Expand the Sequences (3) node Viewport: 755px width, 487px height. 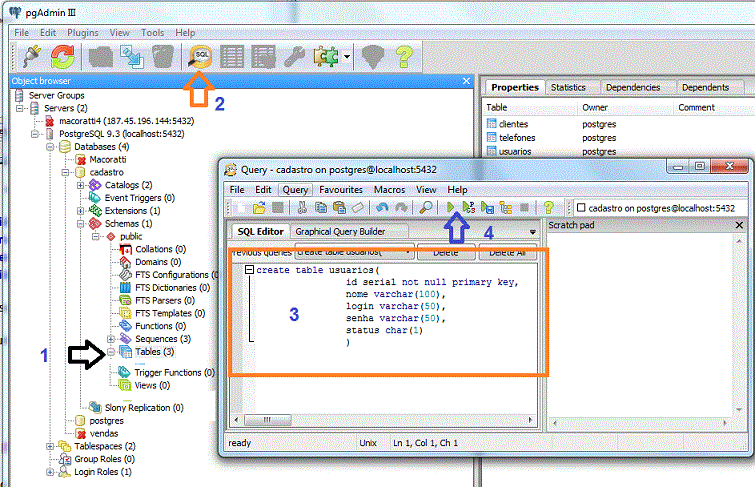tap(111, 339)
